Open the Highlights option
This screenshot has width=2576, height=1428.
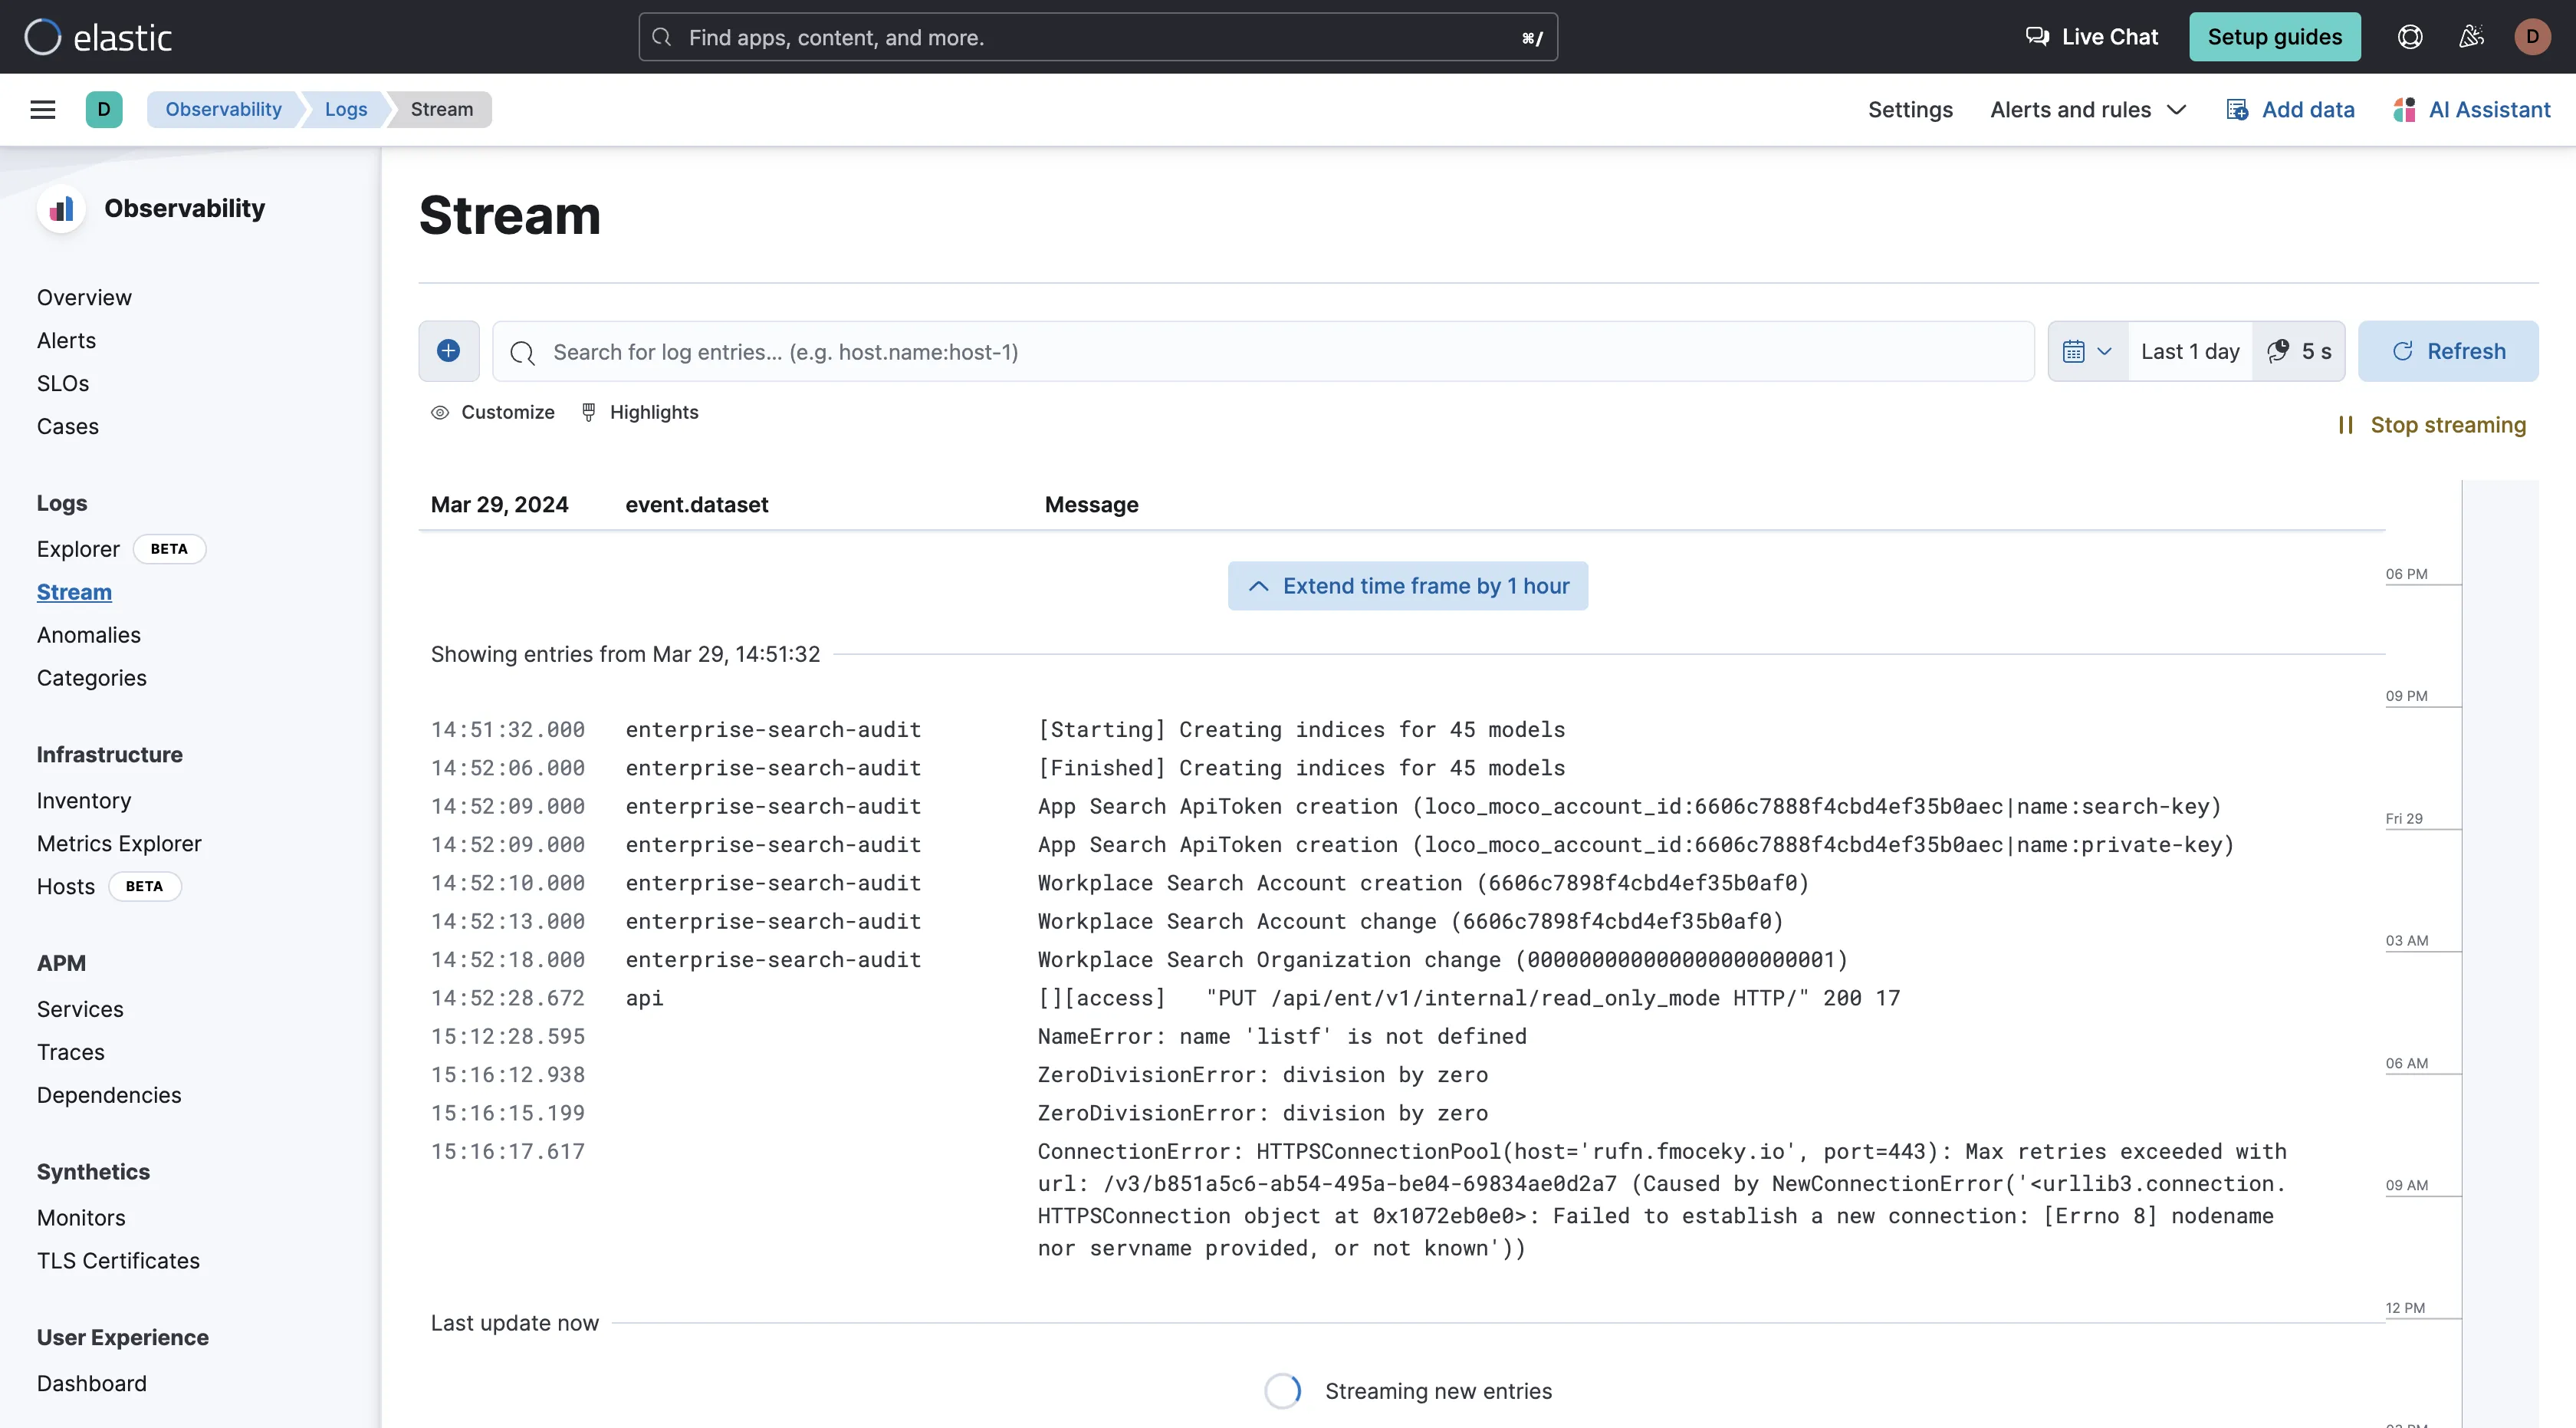(640, 412)
